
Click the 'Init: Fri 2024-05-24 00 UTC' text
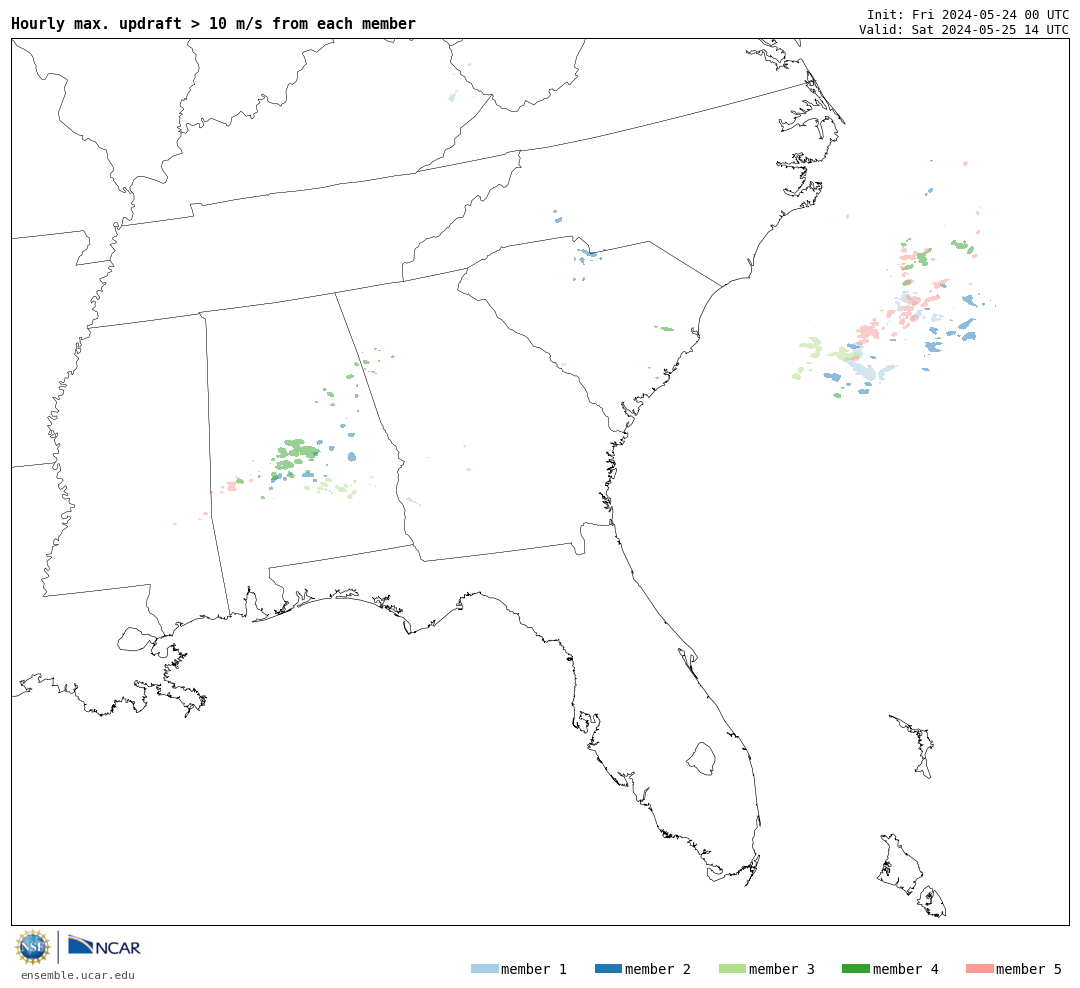(968, 14)
